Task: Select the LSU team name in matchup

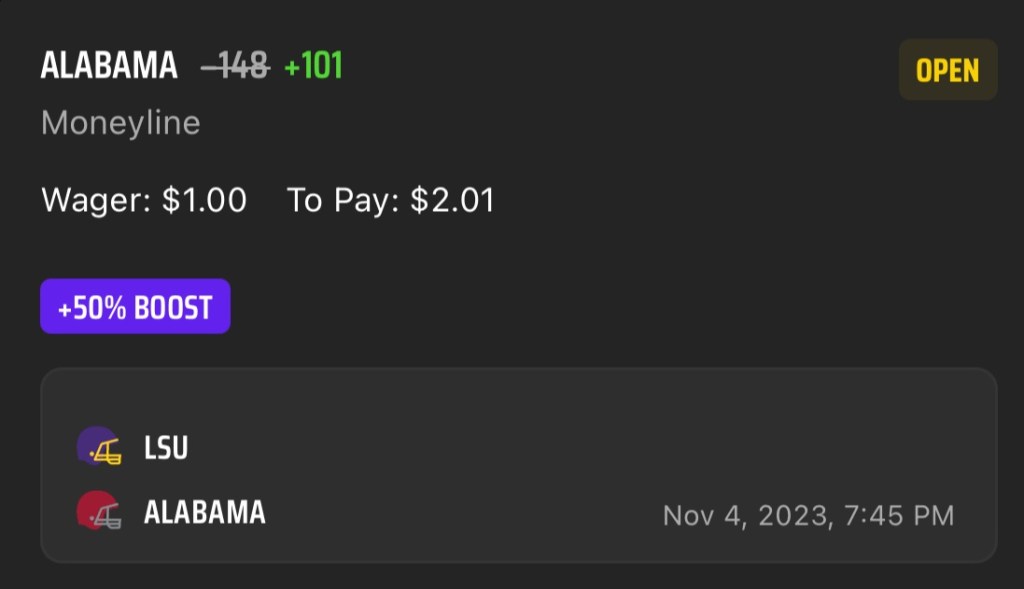Action: [166, 448]
